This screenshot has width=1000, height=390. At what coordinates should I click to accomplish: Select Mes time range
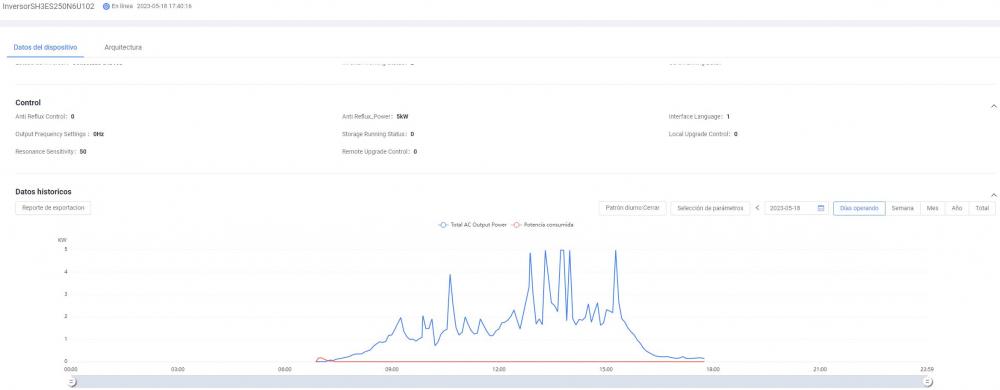pyautogui.click(x=932, y=208)
